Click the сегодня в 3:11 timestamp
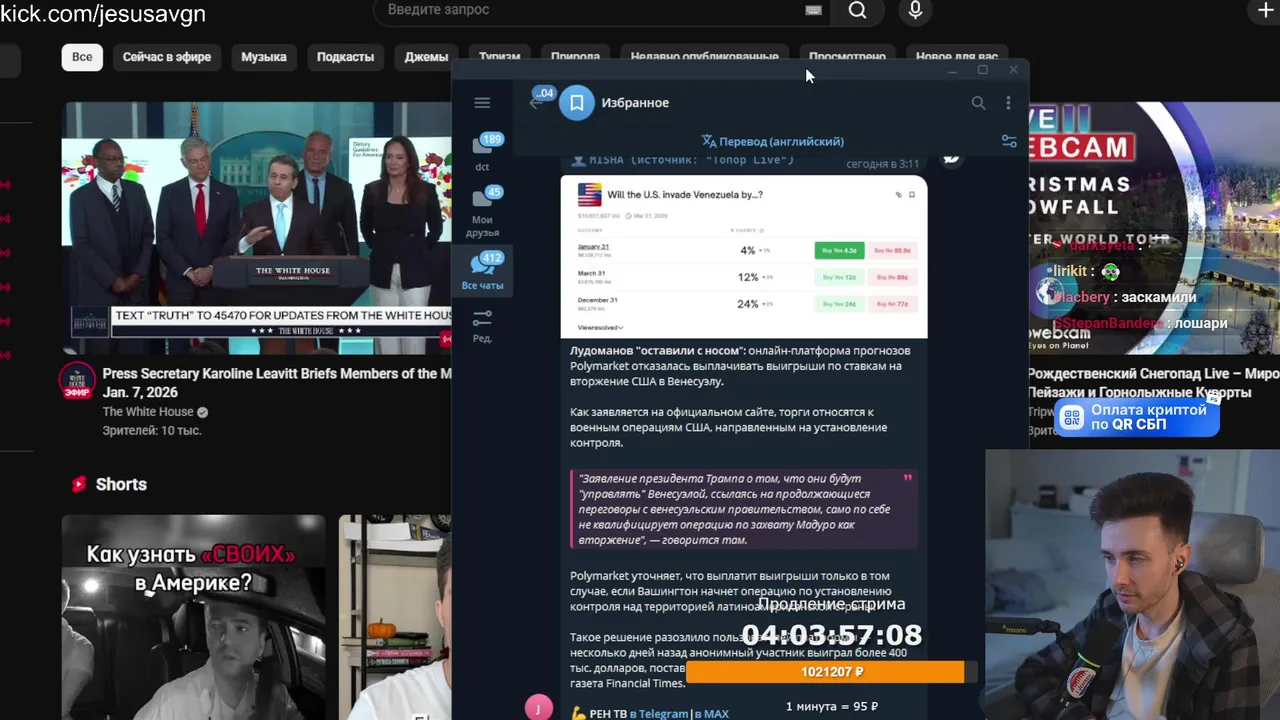1280x720 pixels. click(x=882, y=164)
